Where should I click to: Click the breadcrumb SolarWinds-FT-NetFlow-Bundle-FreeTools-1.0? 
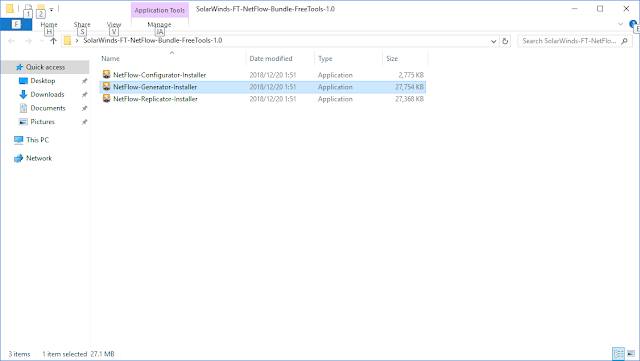pos(153,40)
